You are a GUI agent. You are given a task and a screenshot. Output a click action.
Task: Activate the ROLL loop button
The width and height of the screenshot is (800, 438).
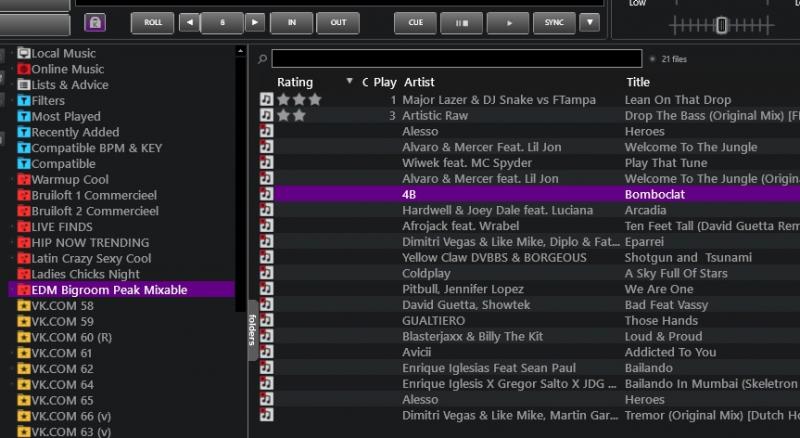(x=153, y=23)
